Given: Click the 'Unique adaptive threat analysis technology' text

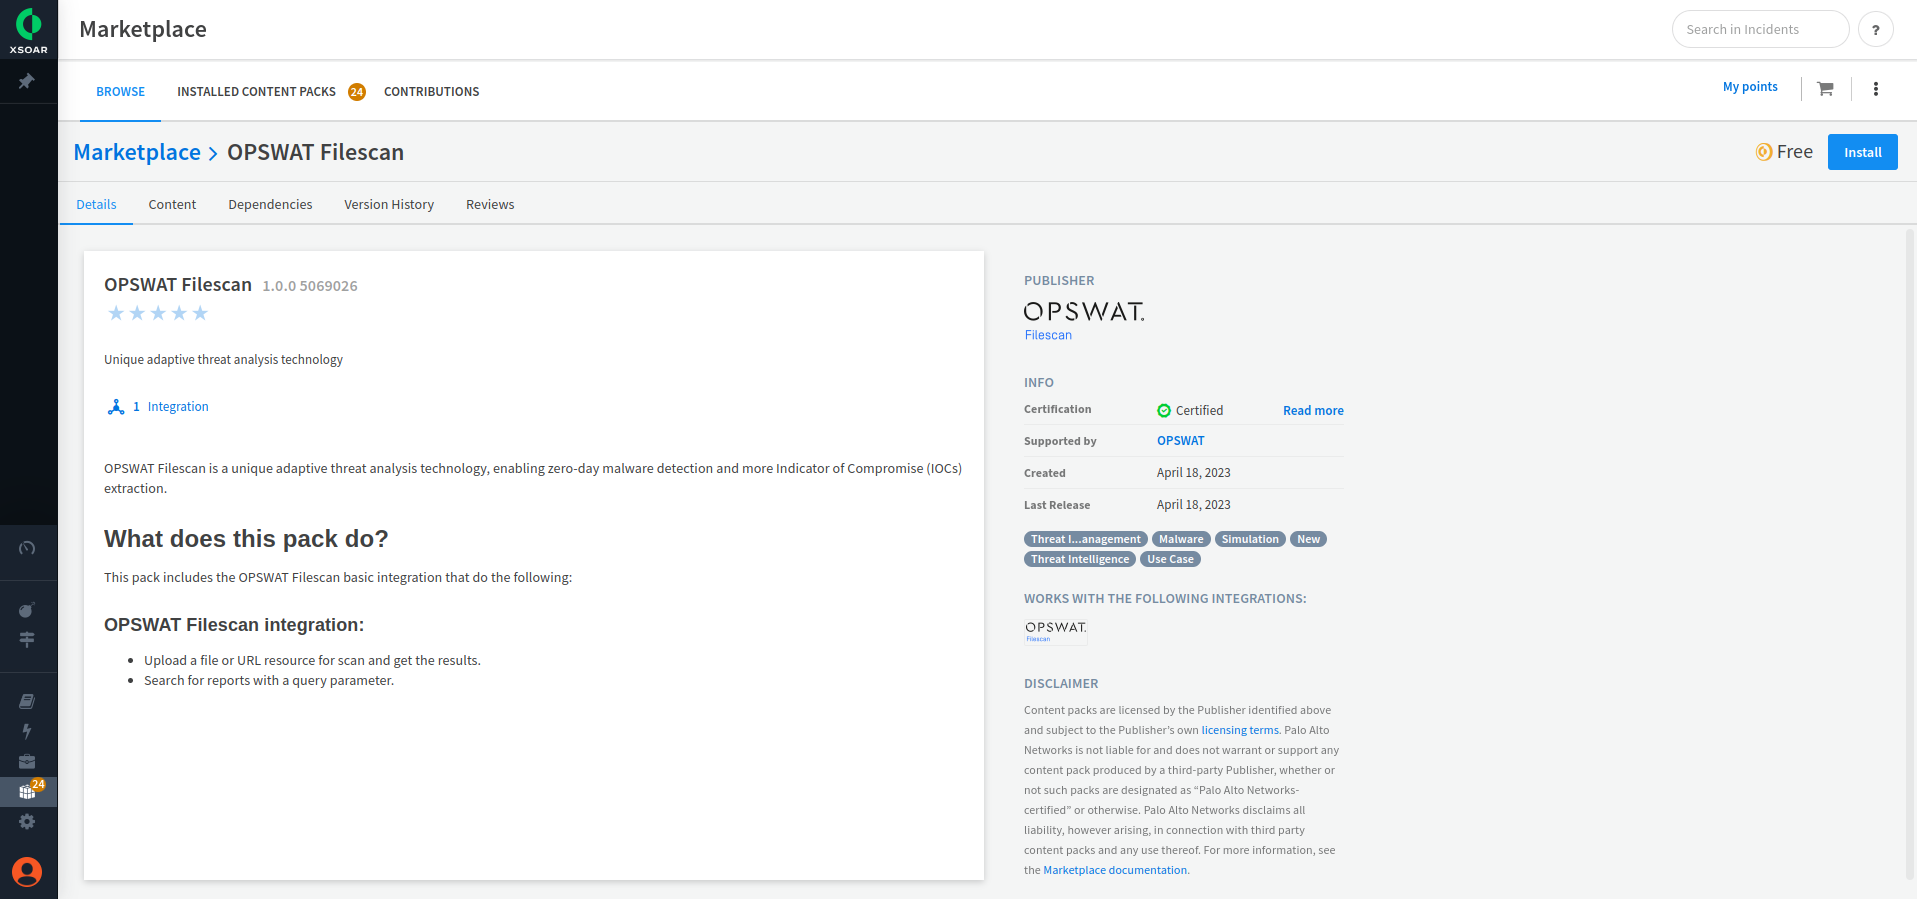Looking at the screenshot, I should [223, 360].
